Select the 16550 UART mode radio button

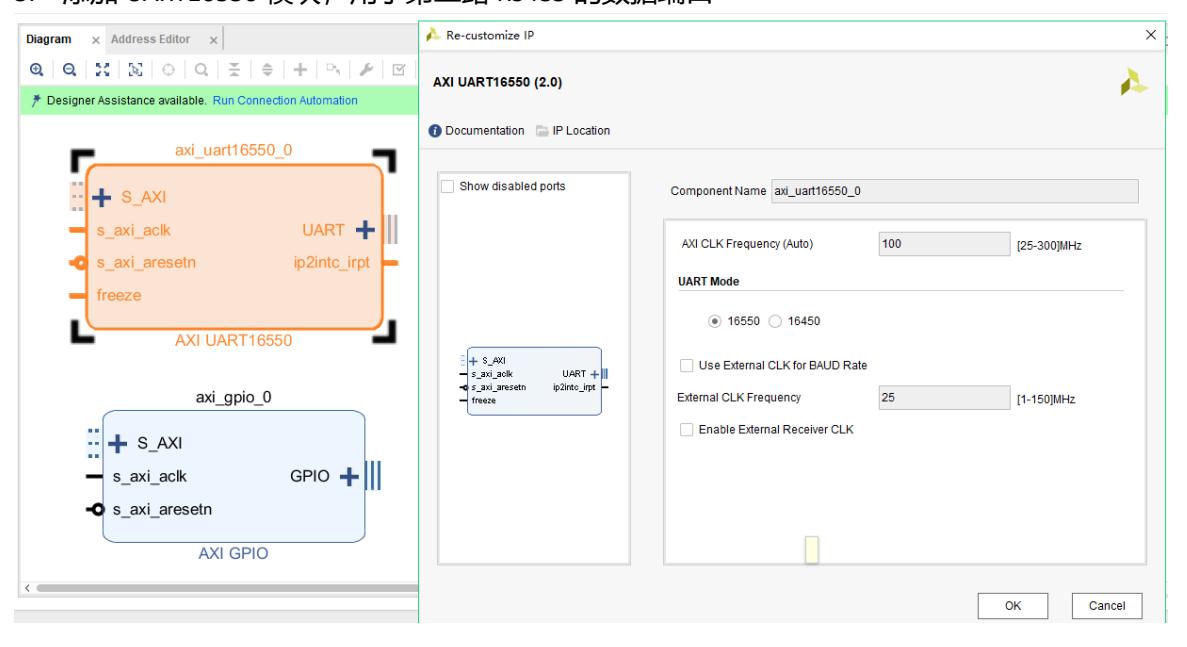pyautogui.click(x=713, y=321)
